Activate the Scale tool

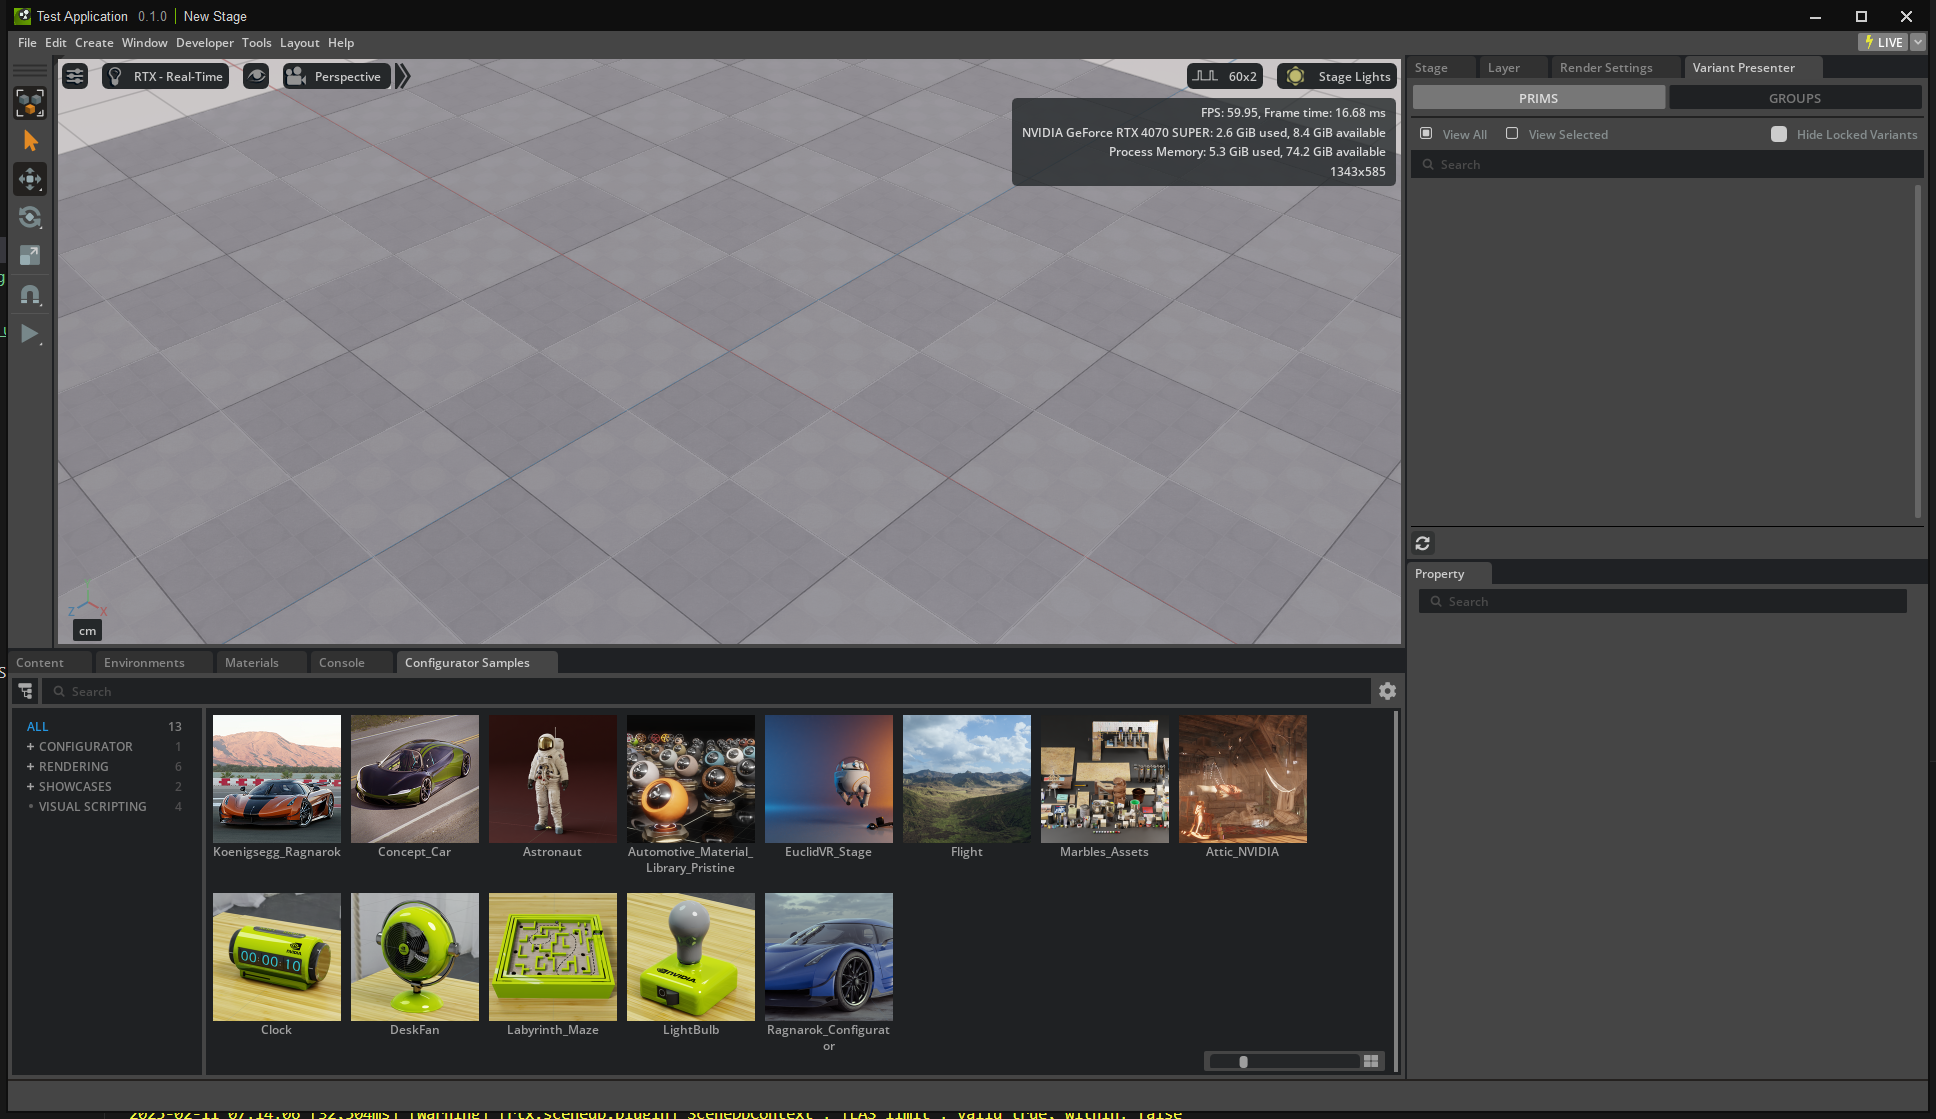[29, 254]
